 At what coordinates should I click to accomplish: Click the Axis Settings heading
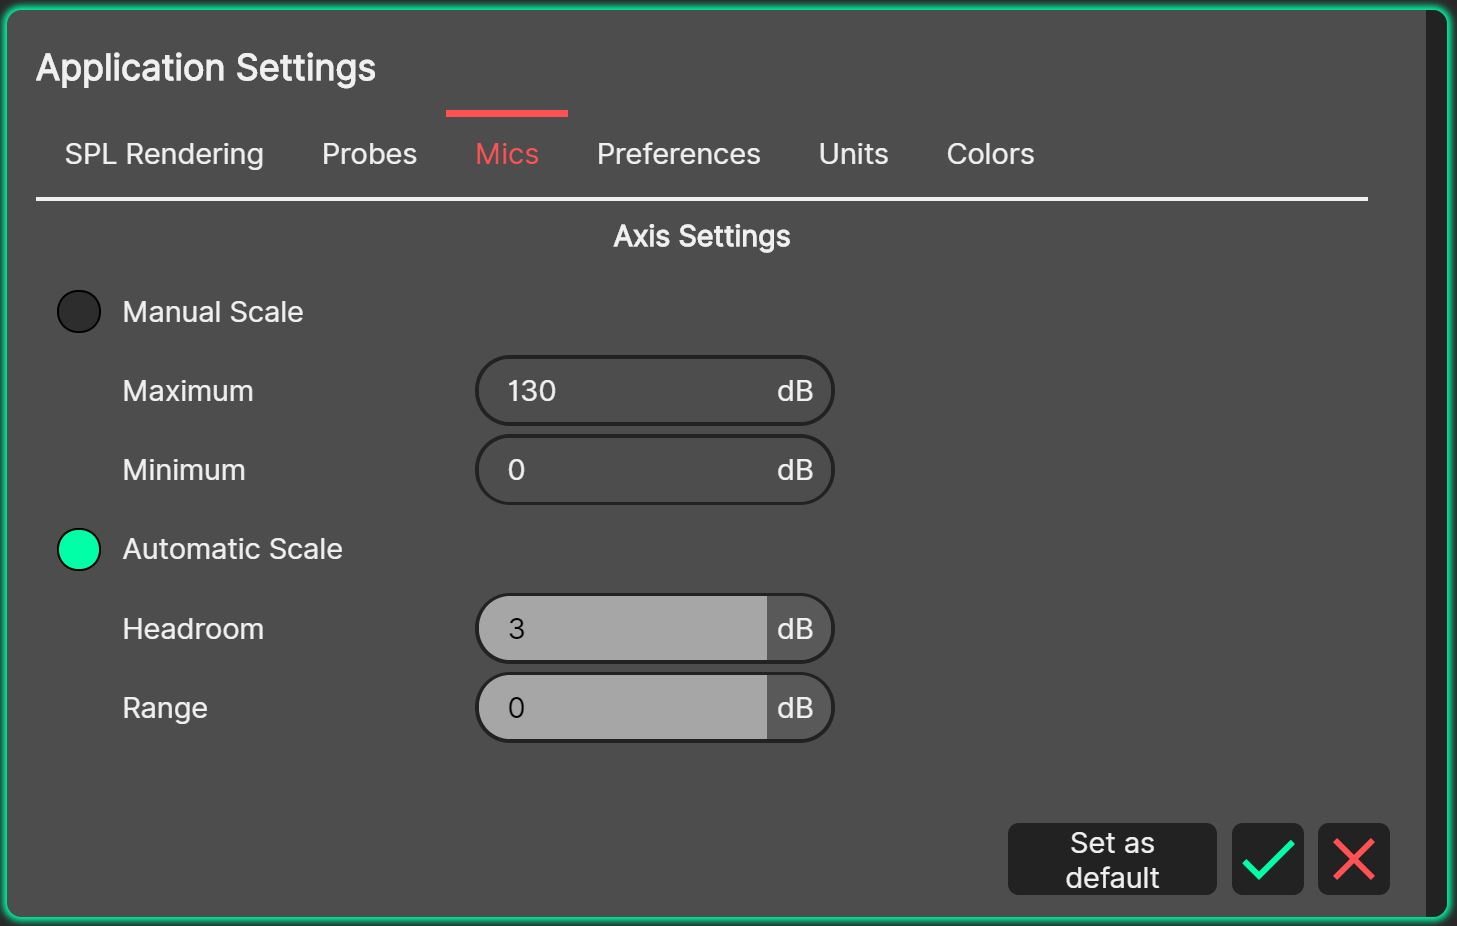pos(701,236)
